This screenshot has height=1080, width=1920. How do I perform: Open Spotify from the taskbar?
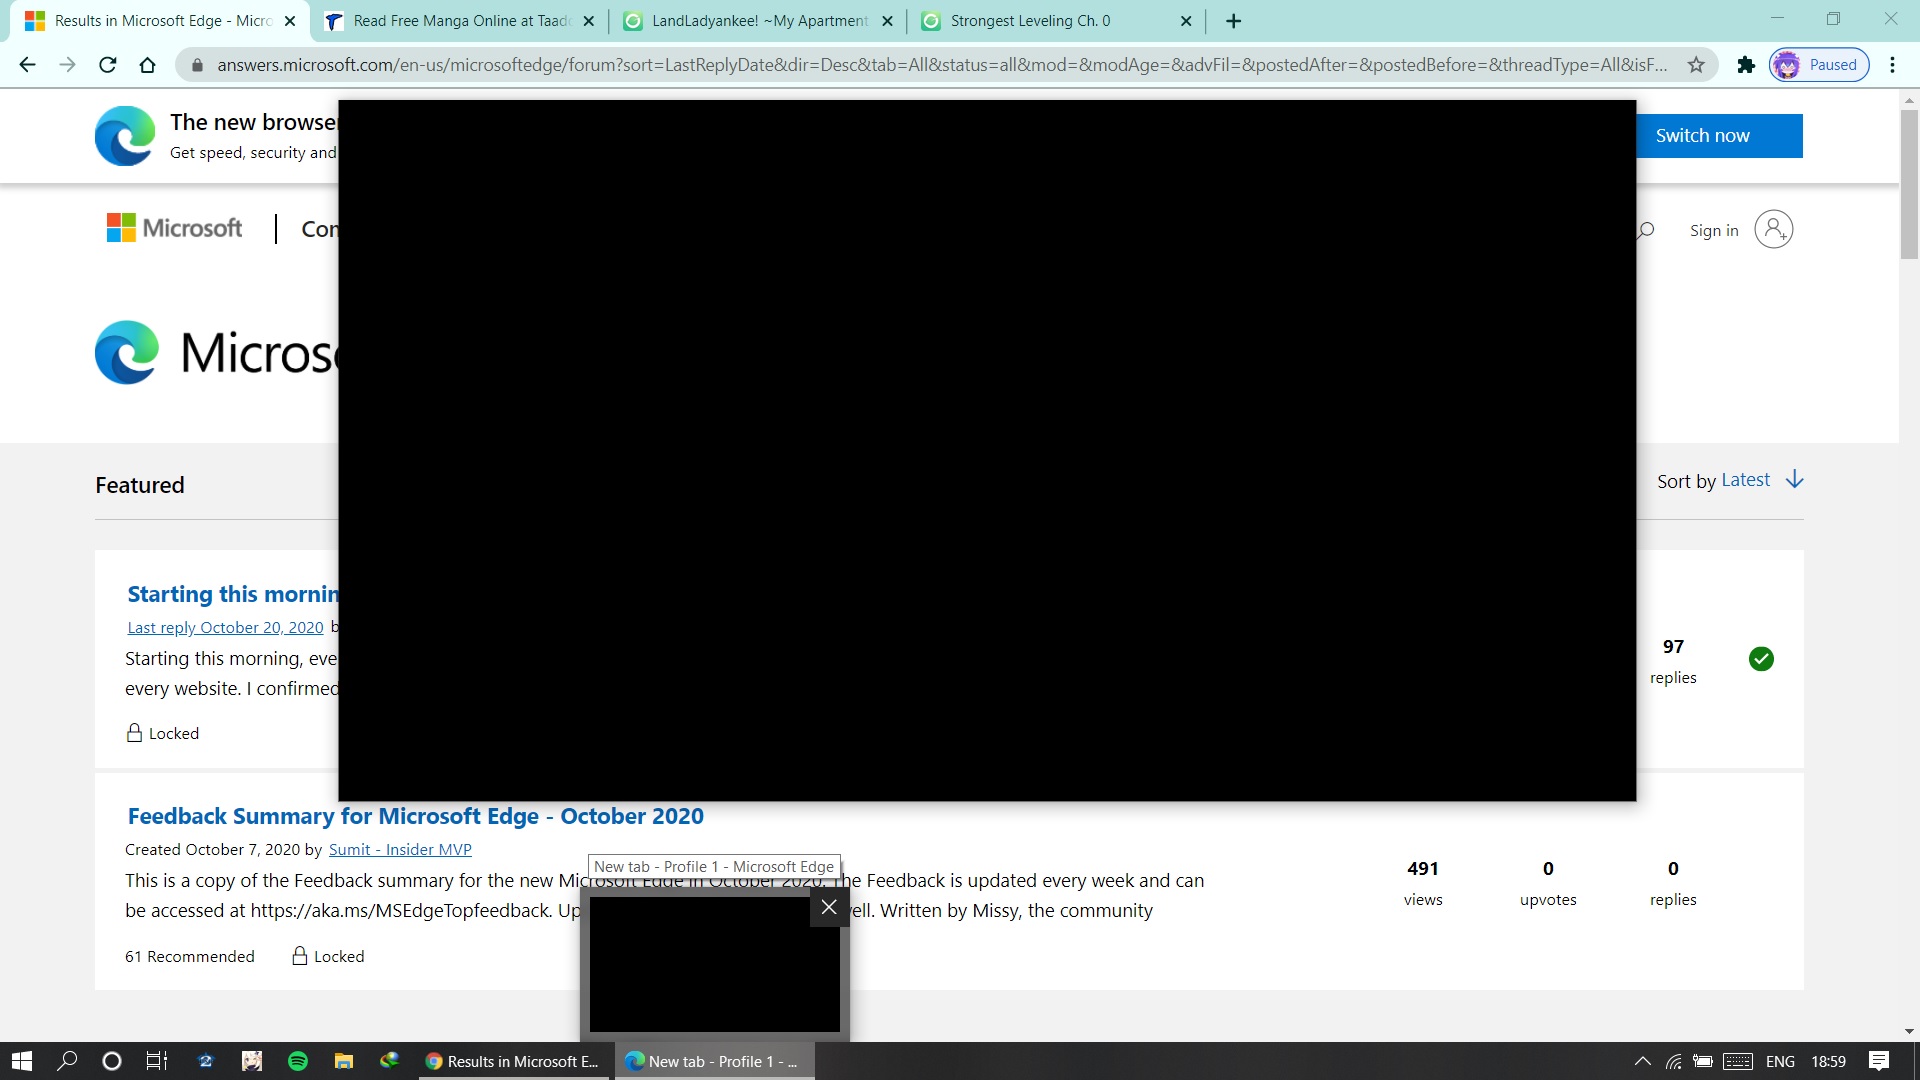298,1061
